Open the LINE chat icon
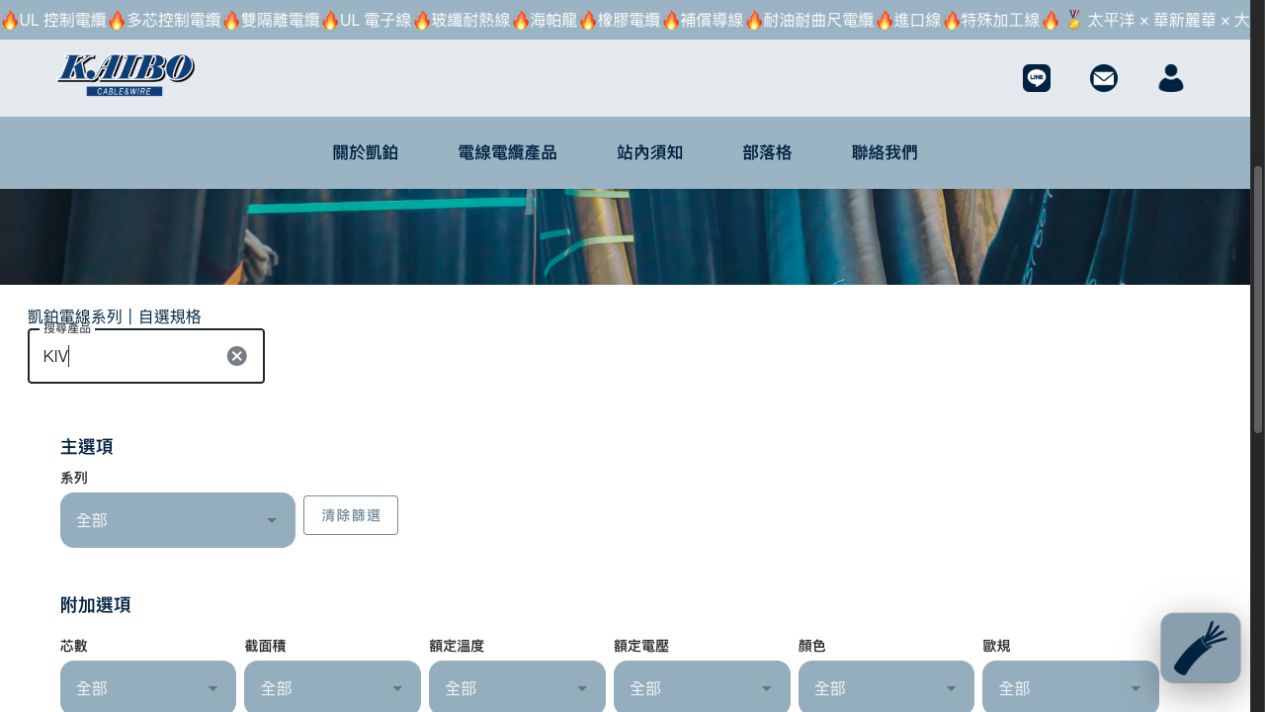This screenshot has height=712, width=1265. click(1037, 78)
